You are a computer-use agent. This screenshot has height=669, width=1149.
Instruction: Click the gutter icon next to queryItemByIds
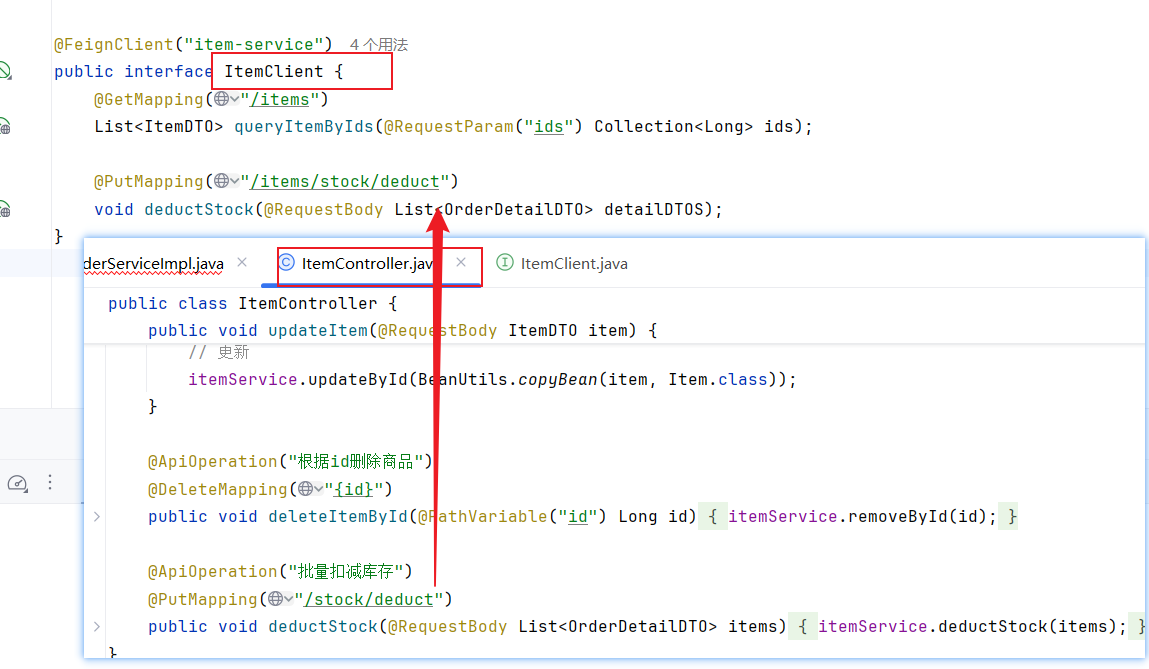[4, 127]
